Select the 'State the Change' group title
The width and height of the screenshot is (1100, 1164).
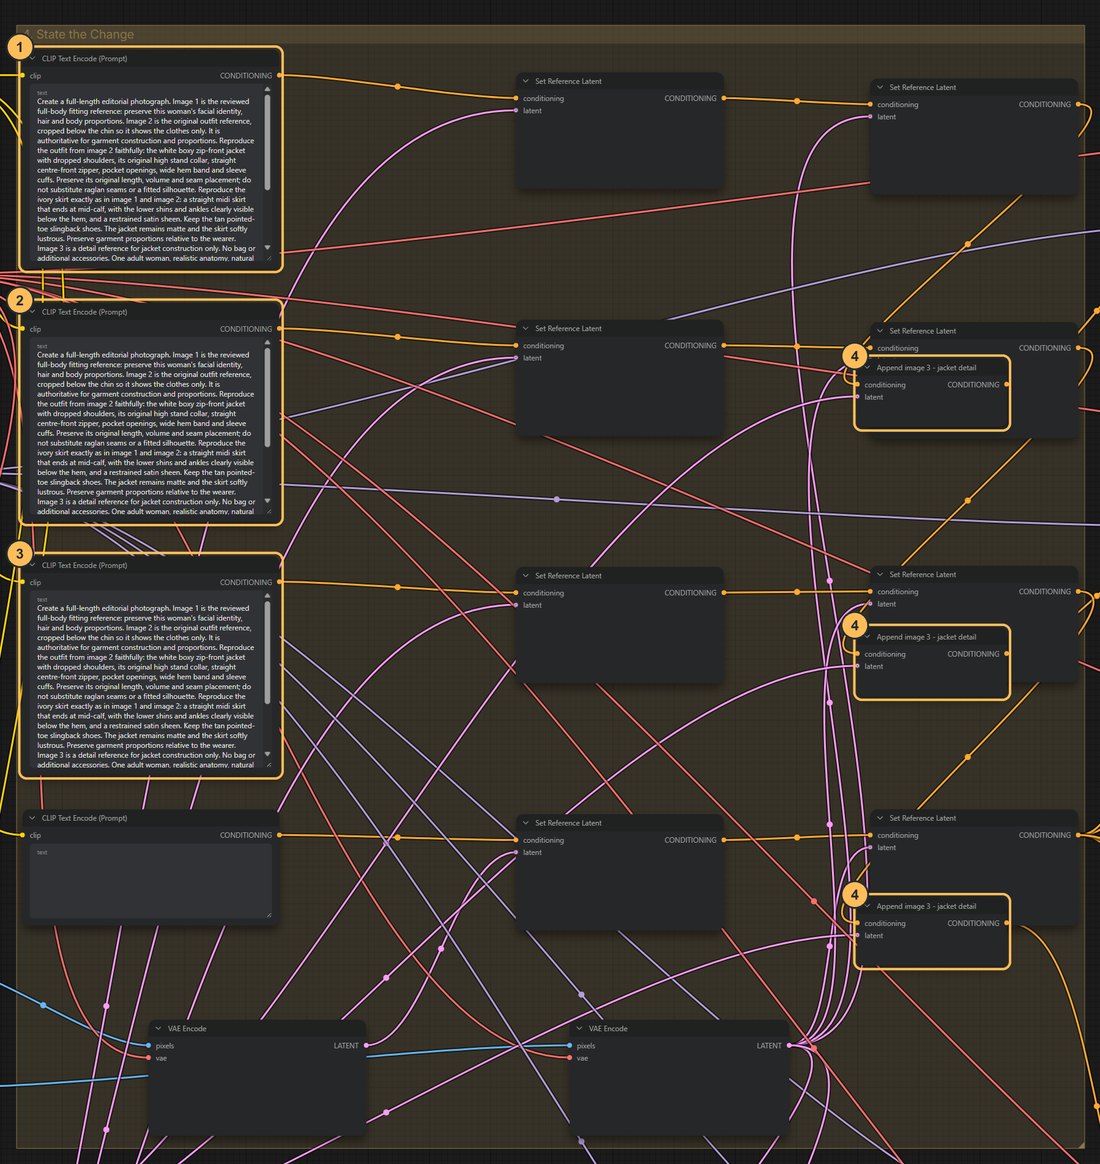[85, 35]
